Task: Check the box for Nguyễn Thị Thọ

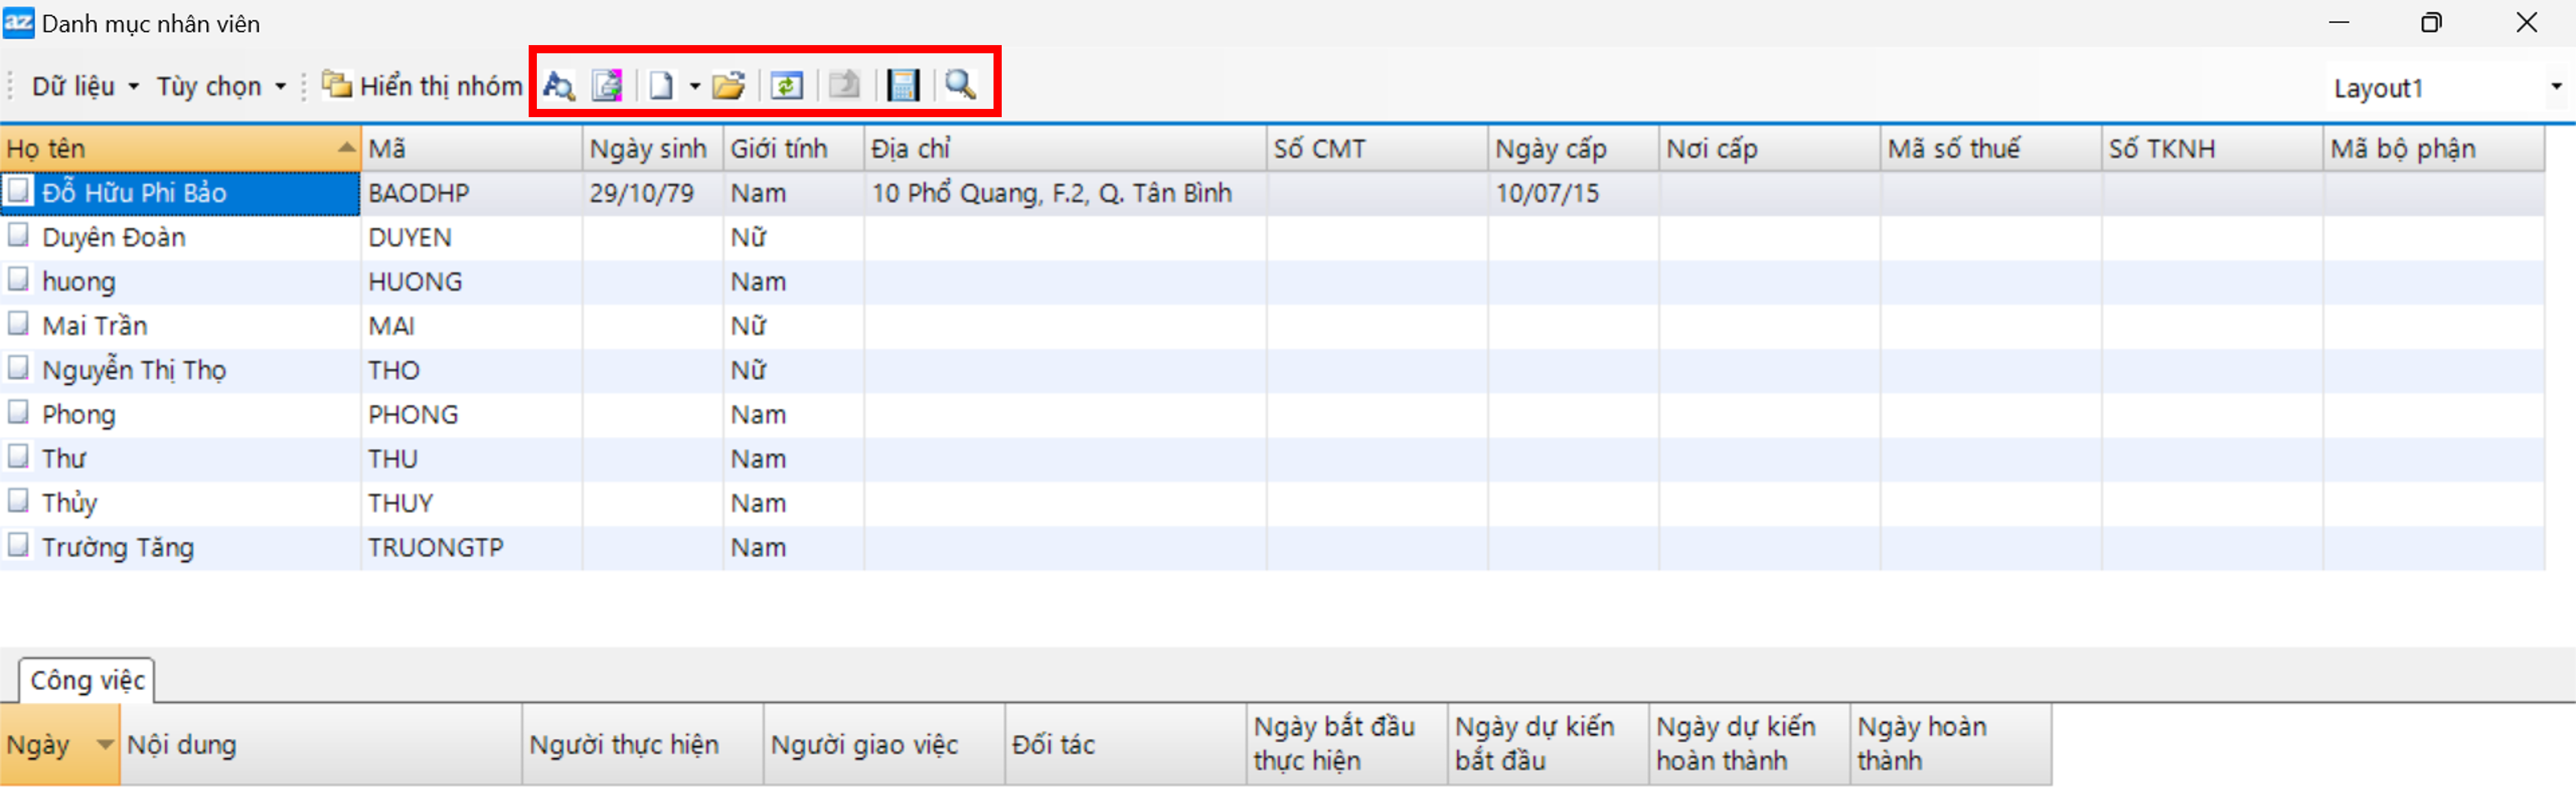Action: 18,368
